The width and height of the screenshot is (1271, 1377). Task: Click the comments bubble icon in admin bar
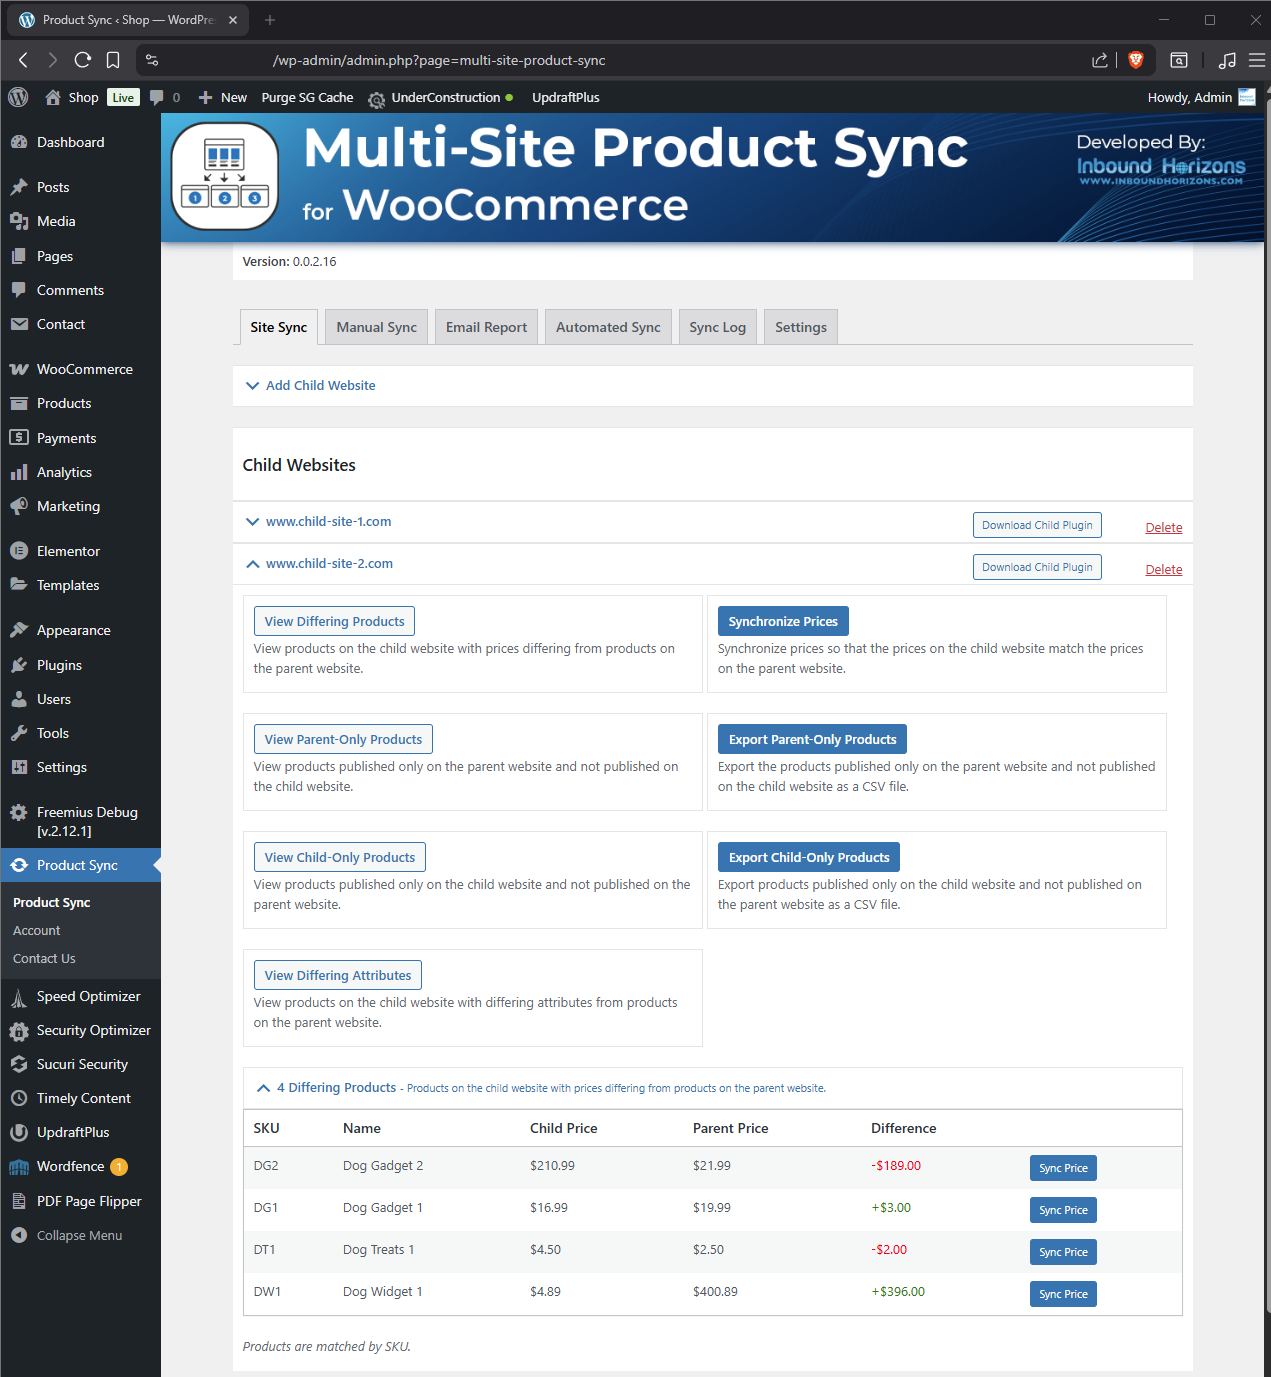(157, 97)
